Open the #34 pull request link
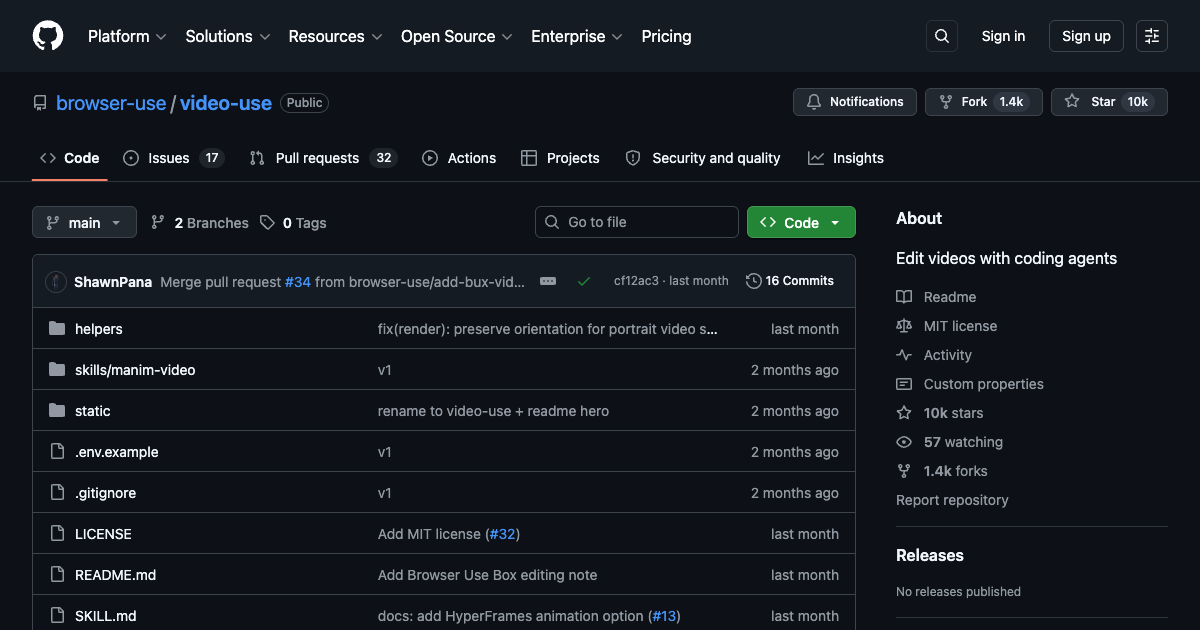The height and width of the screenshot is (630, 1200). point(298,282)
